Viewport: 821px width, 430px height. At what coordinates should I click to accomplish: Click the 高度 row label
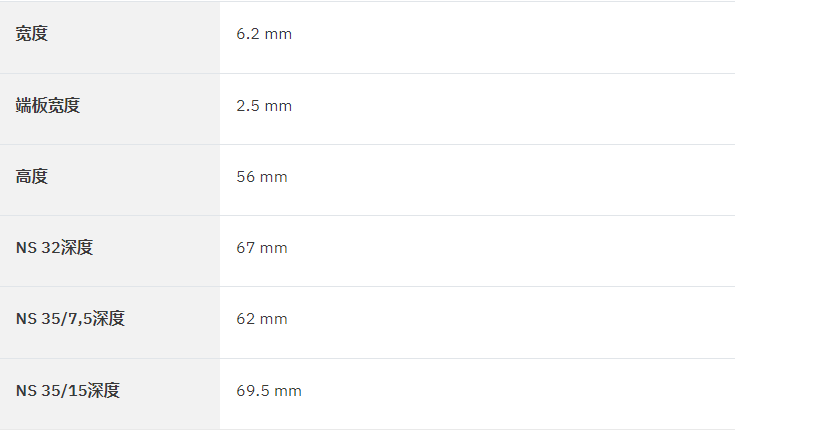click(31, 177)
